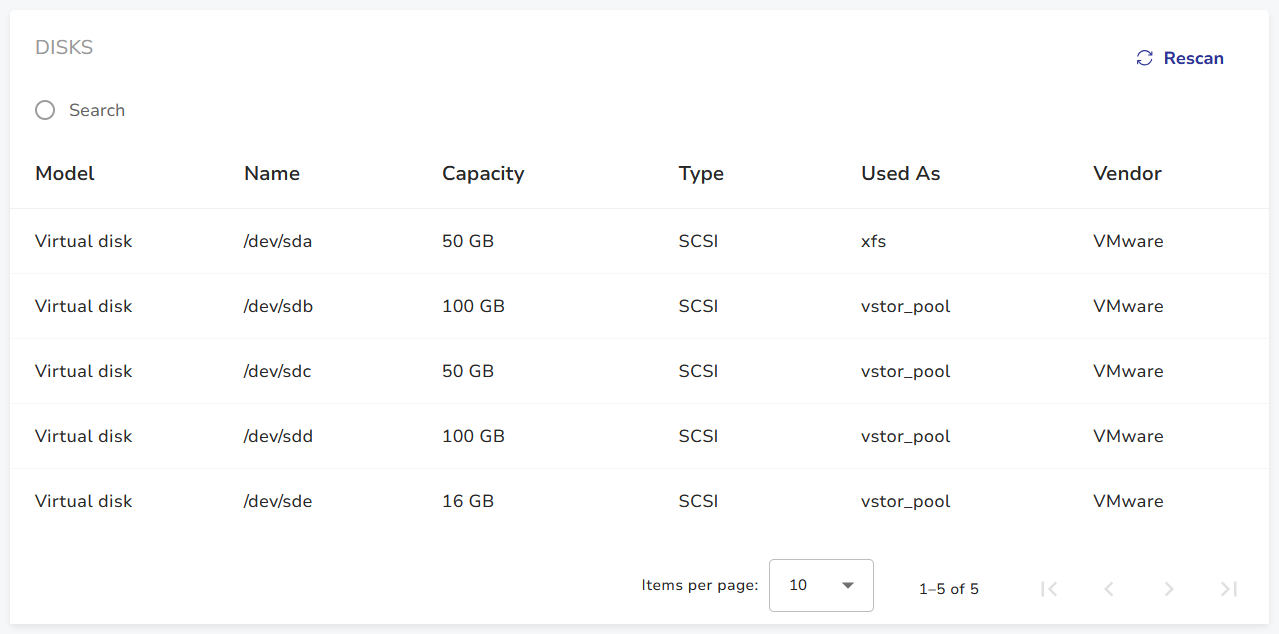Select the /dev/sdb disk row
The width and height of the screenshot is (1279, 634).
point(278,306)
